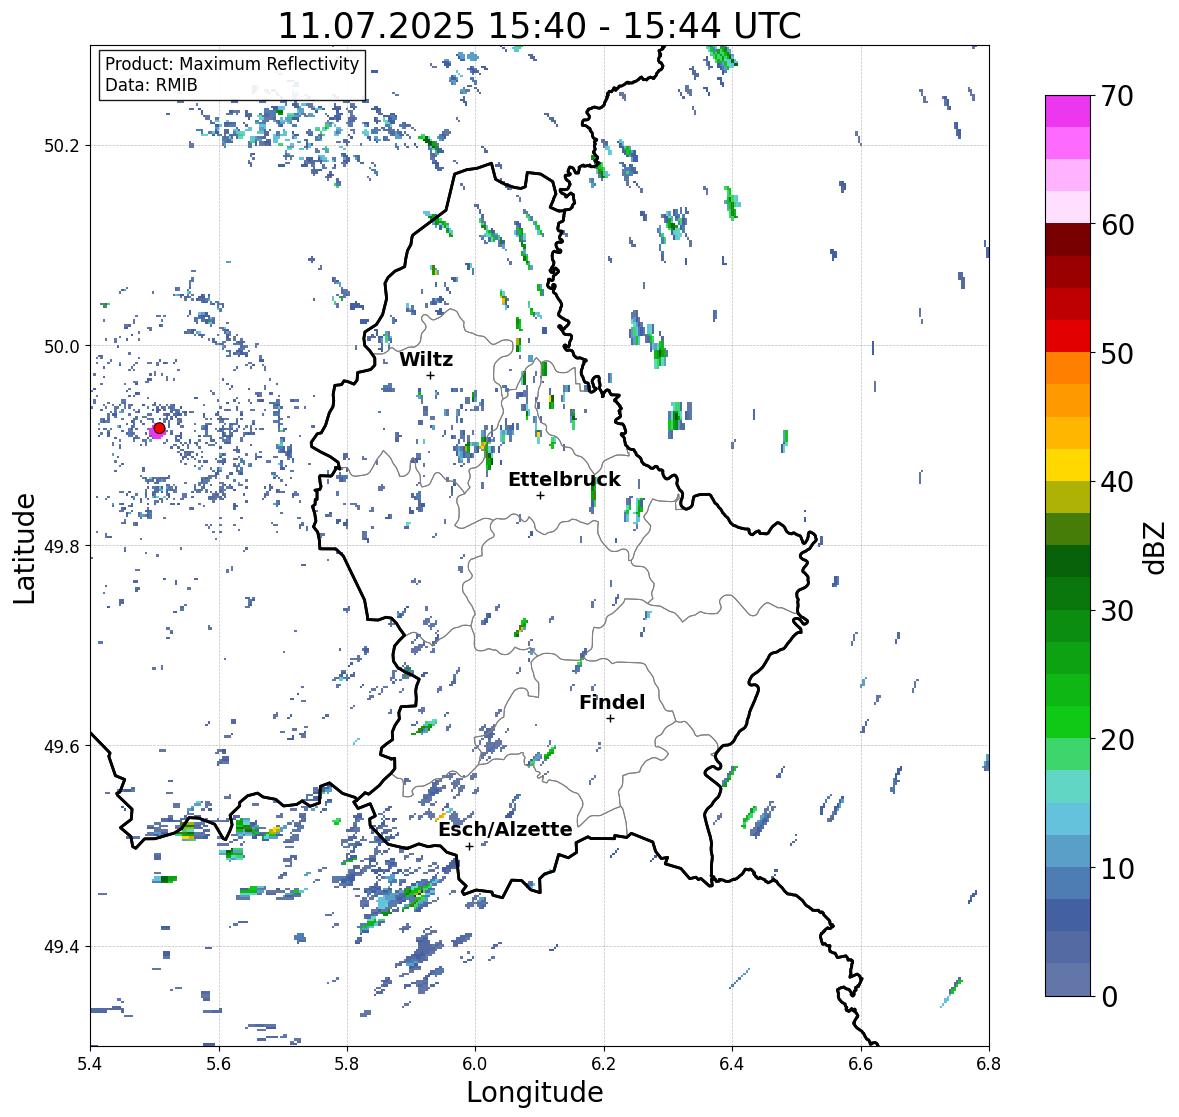Click the 6.2 longitude tick label
This screenshot has width=1179, height=1117.
[x=604, y=1064]
